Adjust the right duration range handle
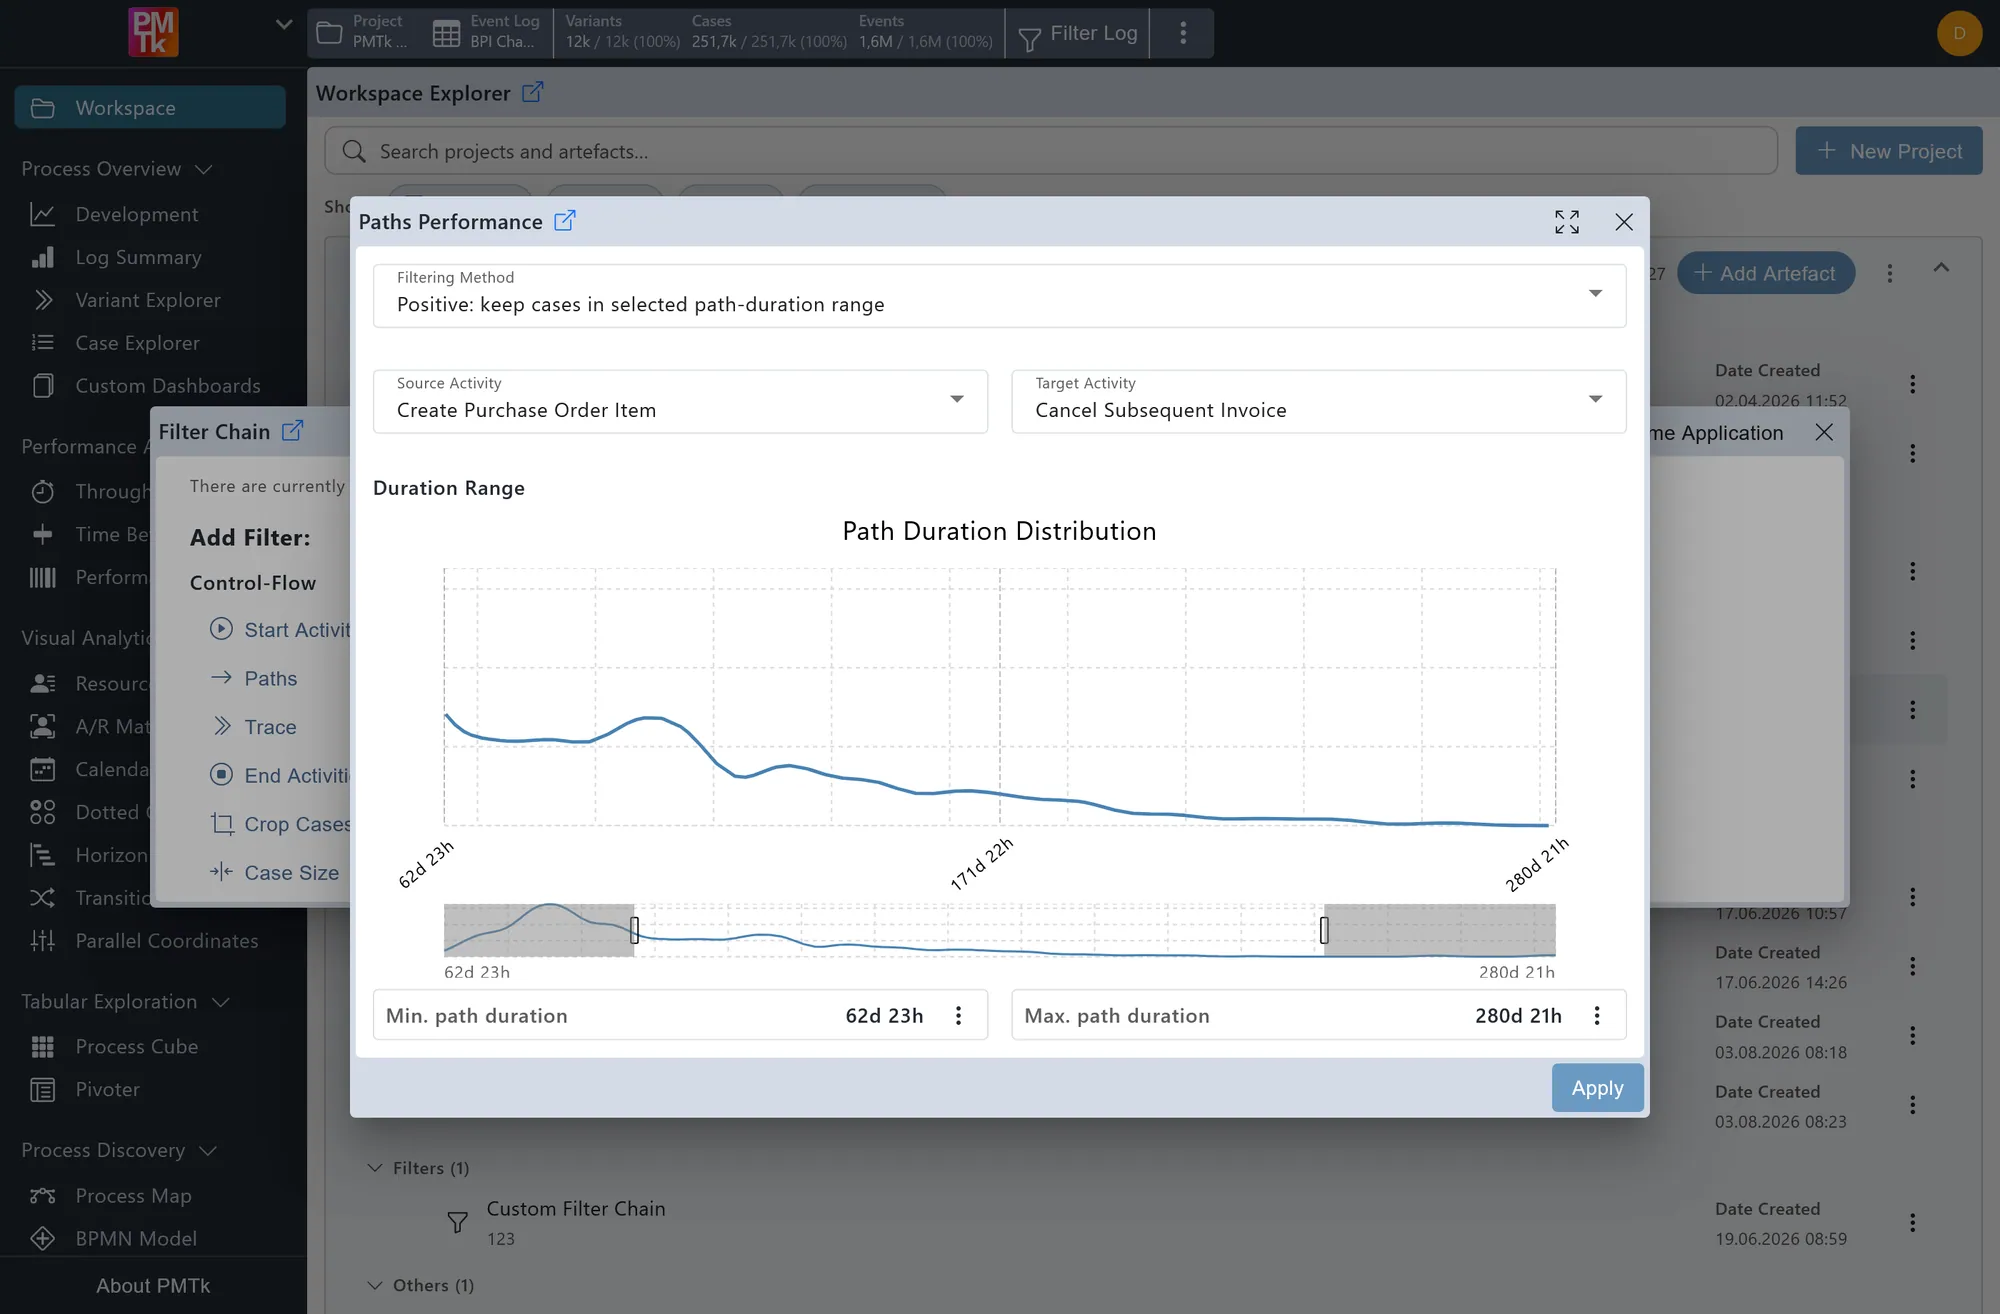The image size is (2000, 1314). (x=1324, y=930)
